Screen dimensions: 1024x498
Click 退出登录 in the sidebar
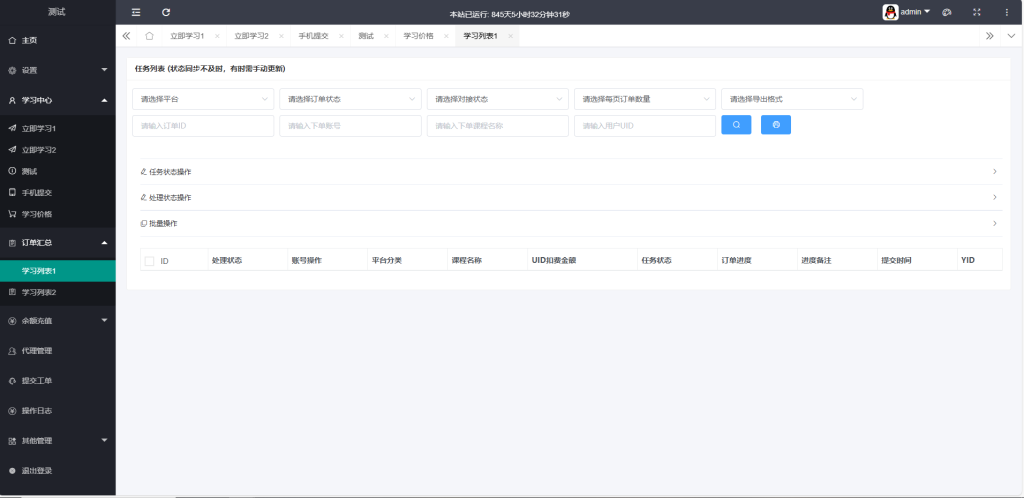[37, 470]
